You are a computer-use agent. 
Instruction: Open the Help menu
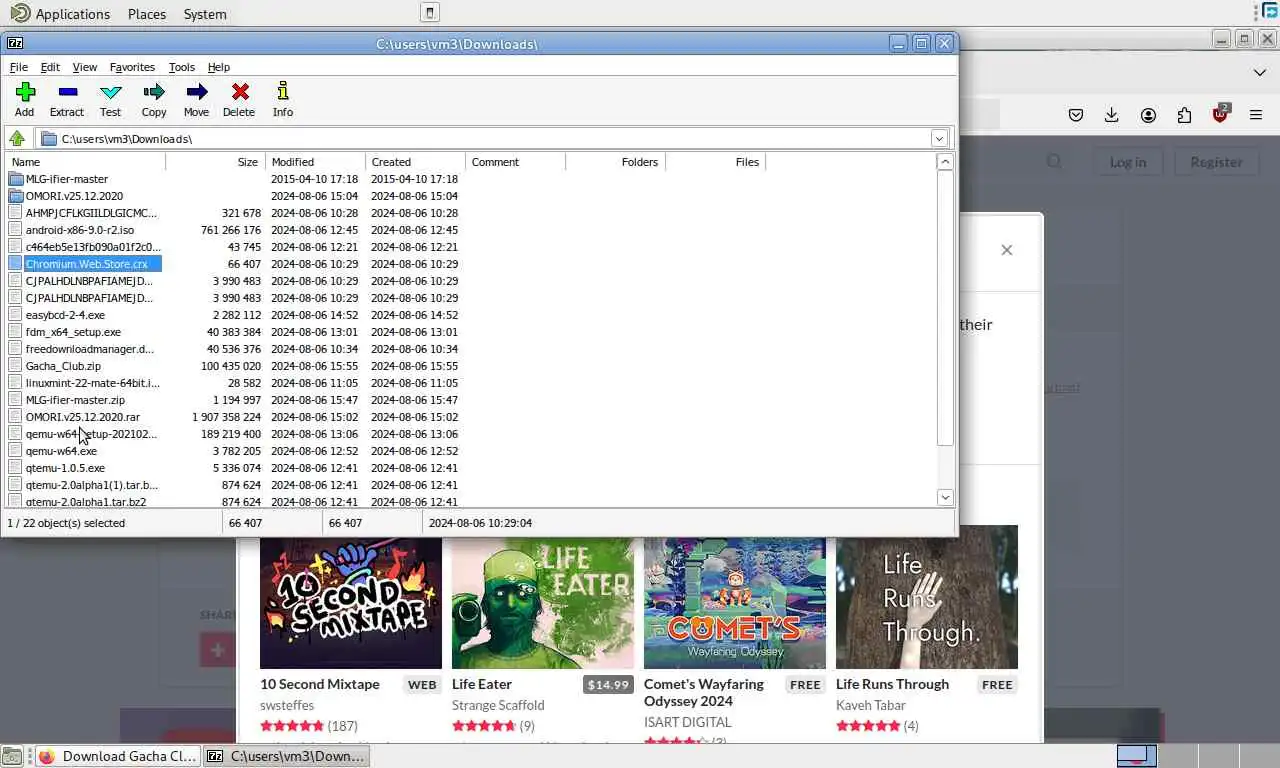tap(219, 67)
